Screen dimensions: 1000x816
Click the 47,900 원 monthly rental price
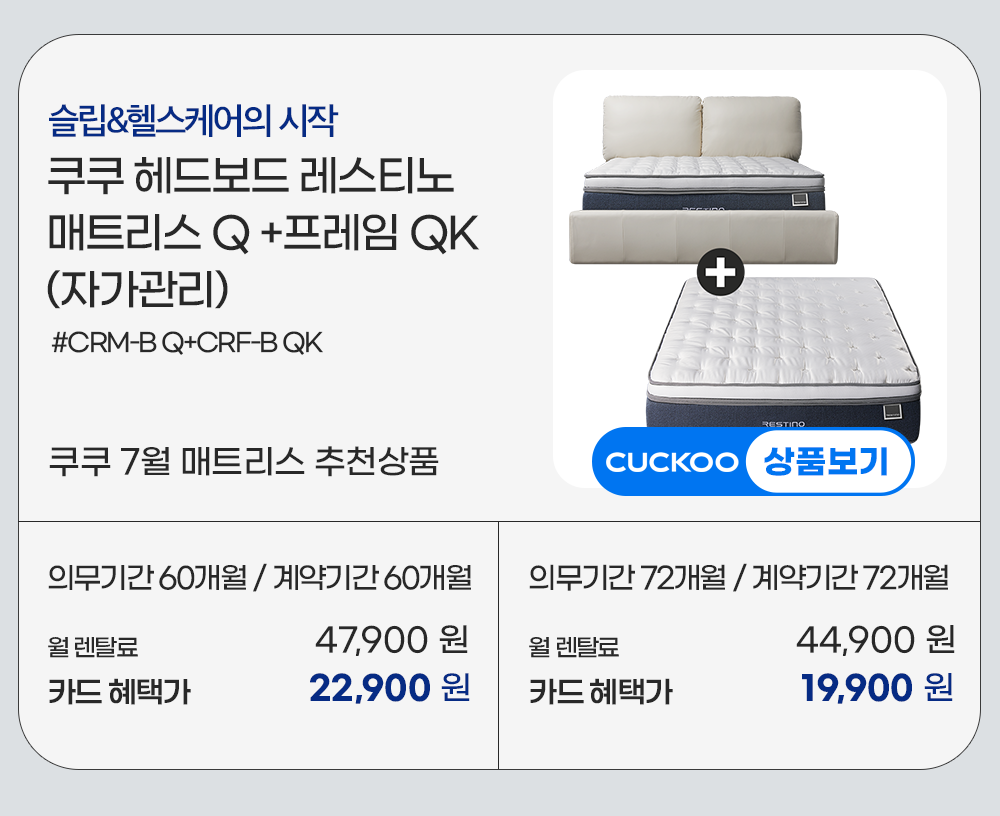click(392, 638)
